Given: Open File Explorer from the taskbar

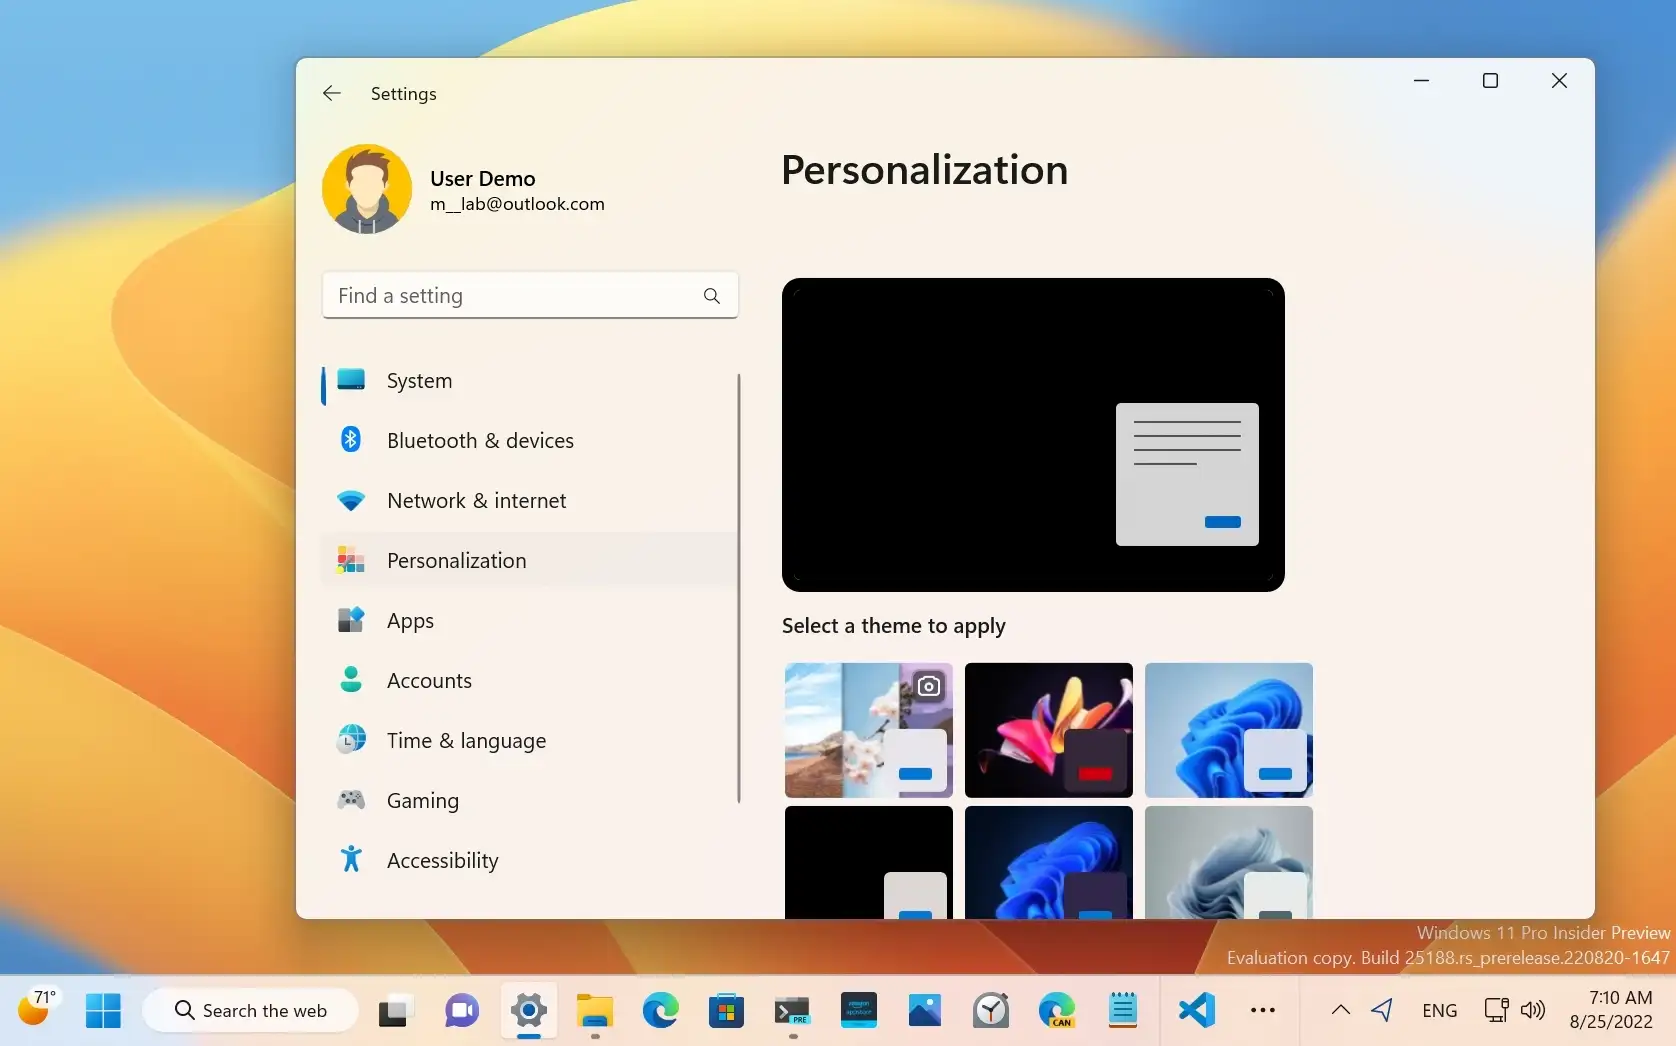Looking at the screenshot, I should 595,1012.
